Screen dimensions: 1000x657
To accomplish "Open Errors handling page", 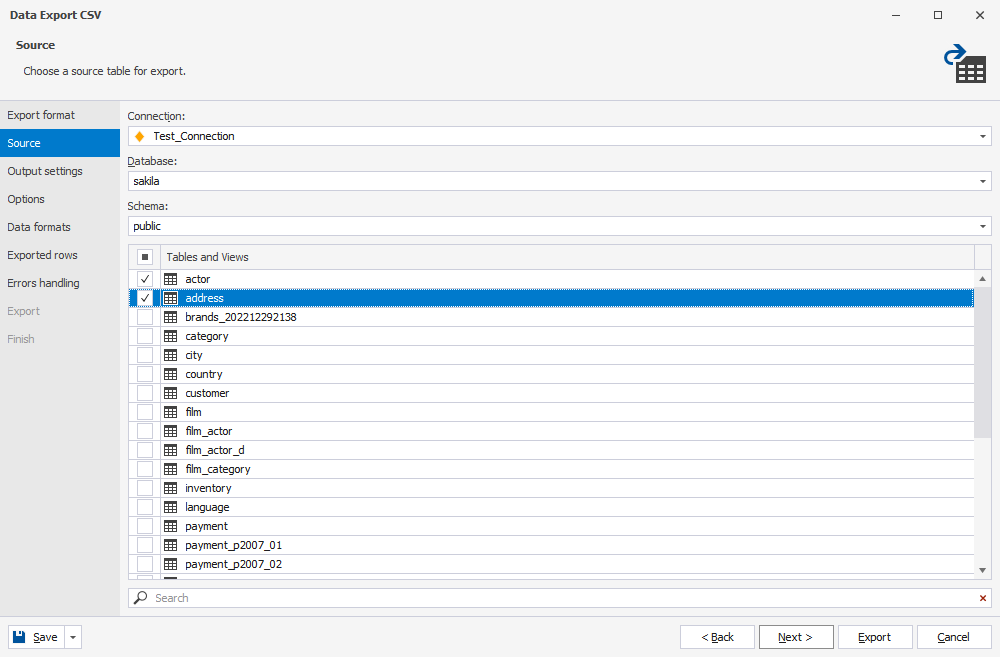I will [60, 283].
